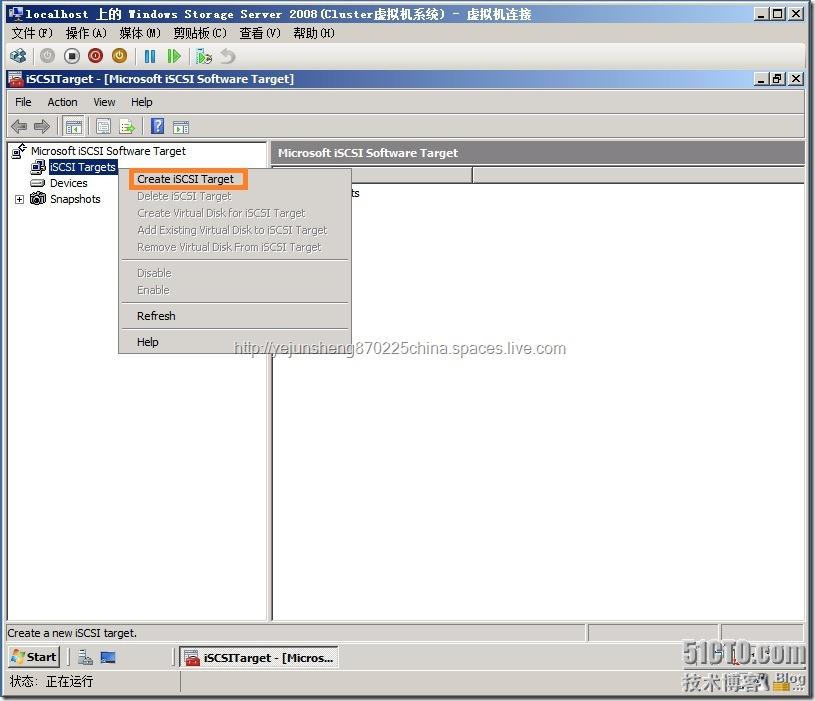Open the 操作(A) menu
This screenshot has height=701, width=815.
coord(86,33)
